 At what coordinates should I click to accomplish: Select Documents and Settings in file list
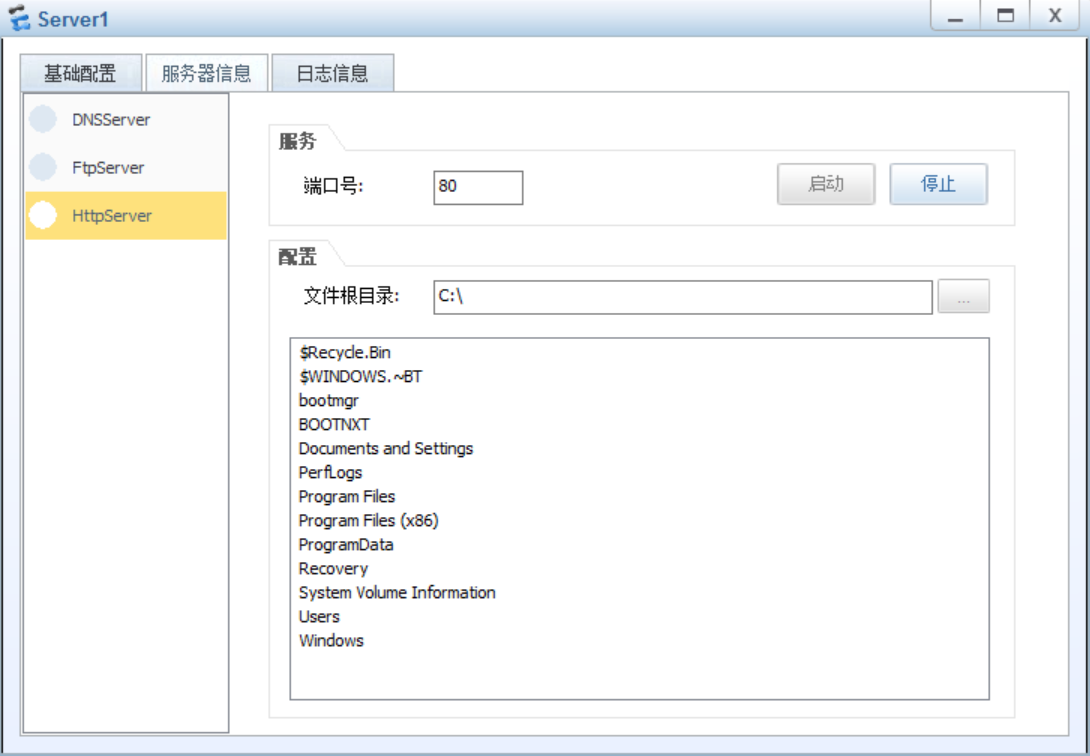(x=386, y=448)
